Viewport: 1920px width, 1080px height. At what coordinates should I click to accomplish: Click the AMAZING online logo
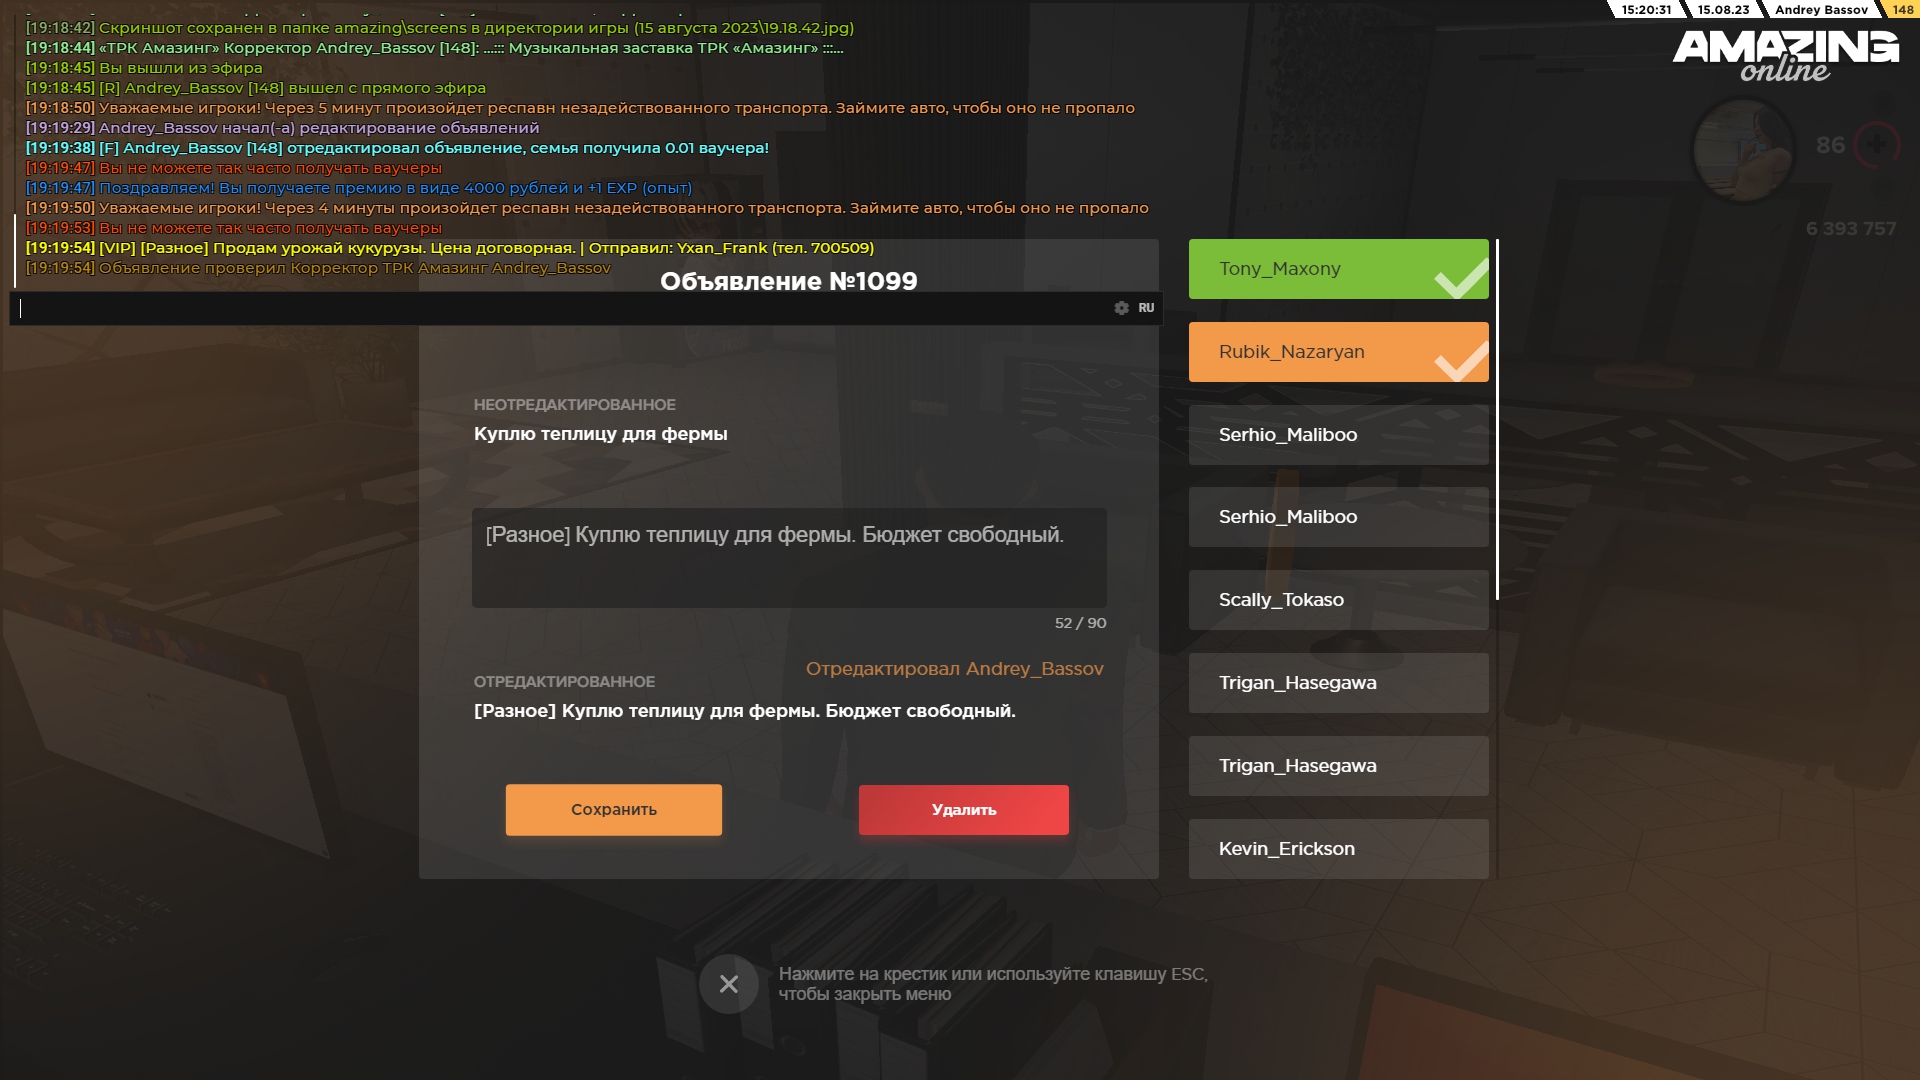(1786, 56)
